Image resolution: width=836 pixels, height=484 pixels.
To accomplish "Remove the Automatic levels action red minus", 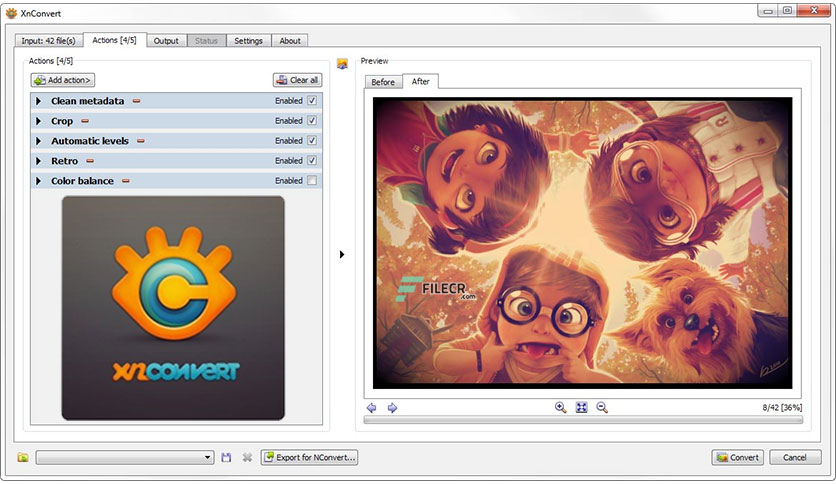I will click(x=141, y=141).
